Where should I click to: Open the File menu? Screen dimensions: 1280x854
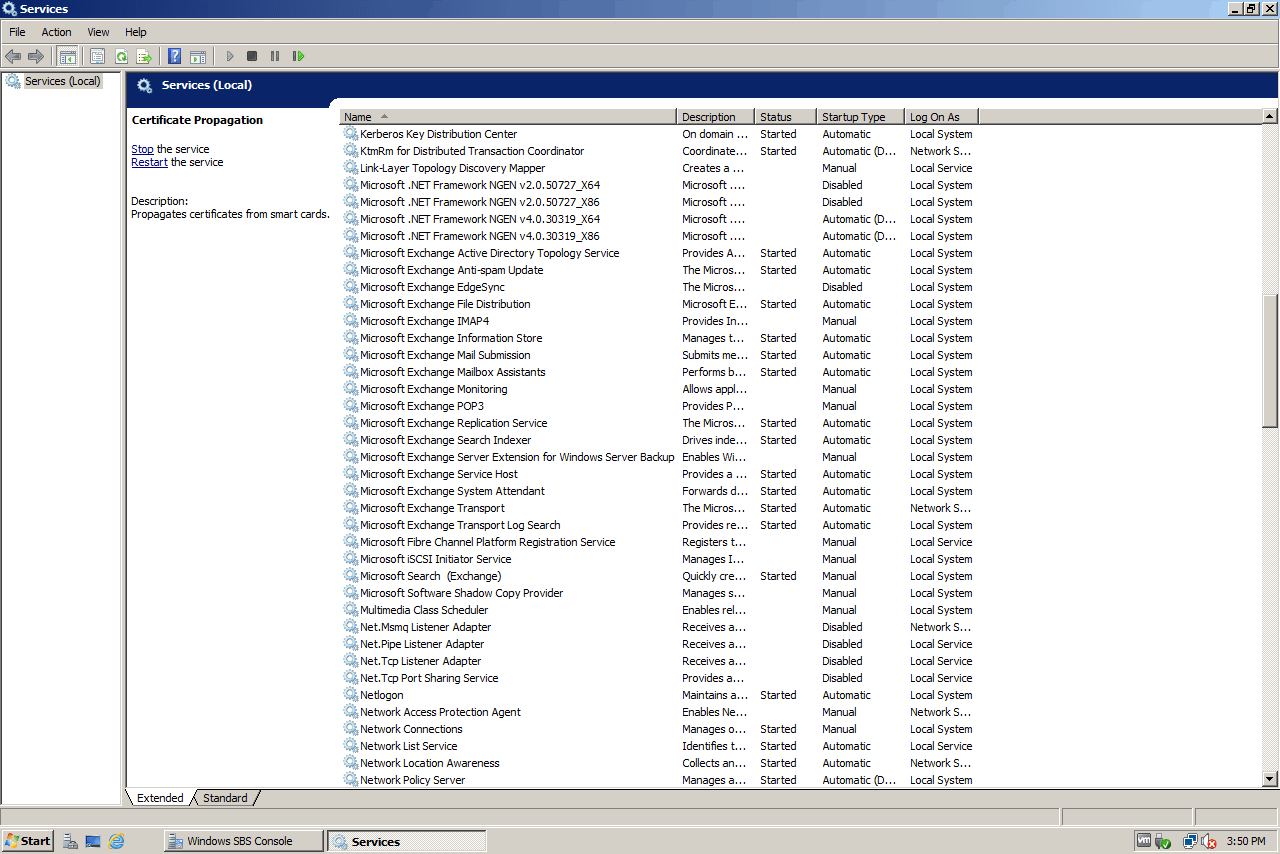point(18,32)
